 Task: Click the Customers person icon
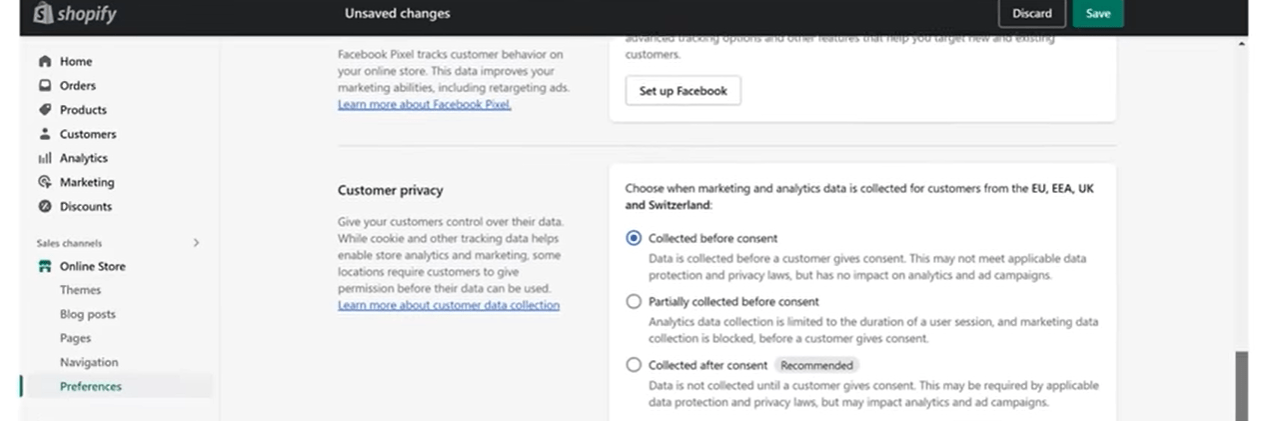tap(44, 133)
